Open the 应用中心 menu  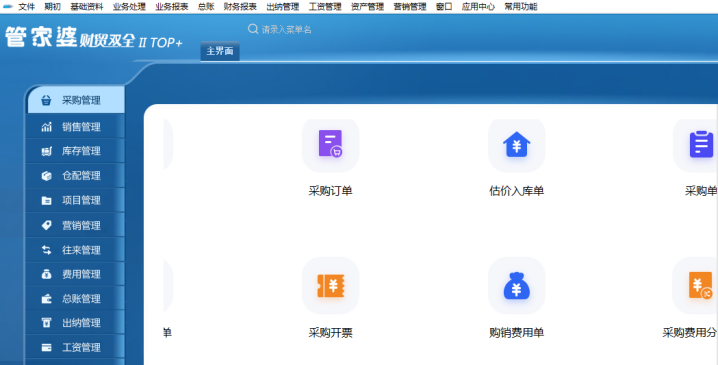click(478, 6)
